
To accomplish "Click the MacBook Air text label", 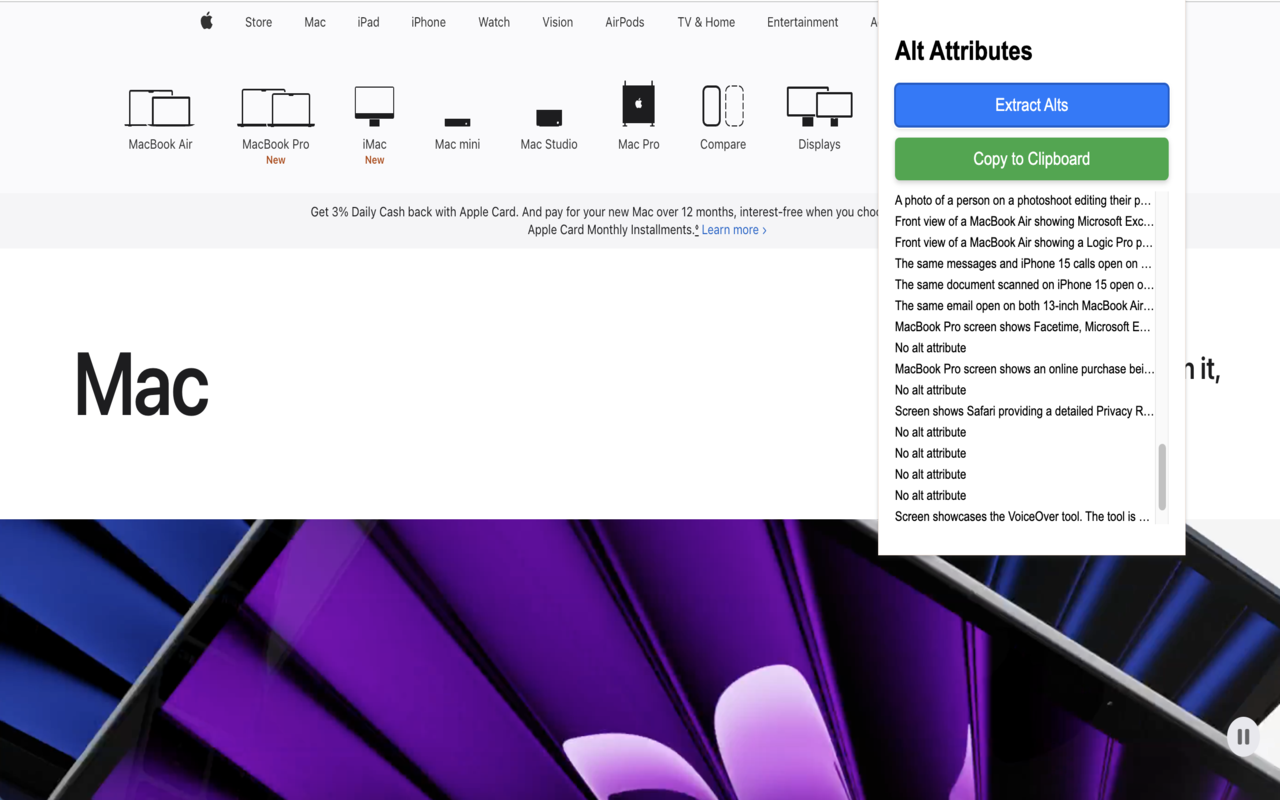I will click(x=160, y=144).
